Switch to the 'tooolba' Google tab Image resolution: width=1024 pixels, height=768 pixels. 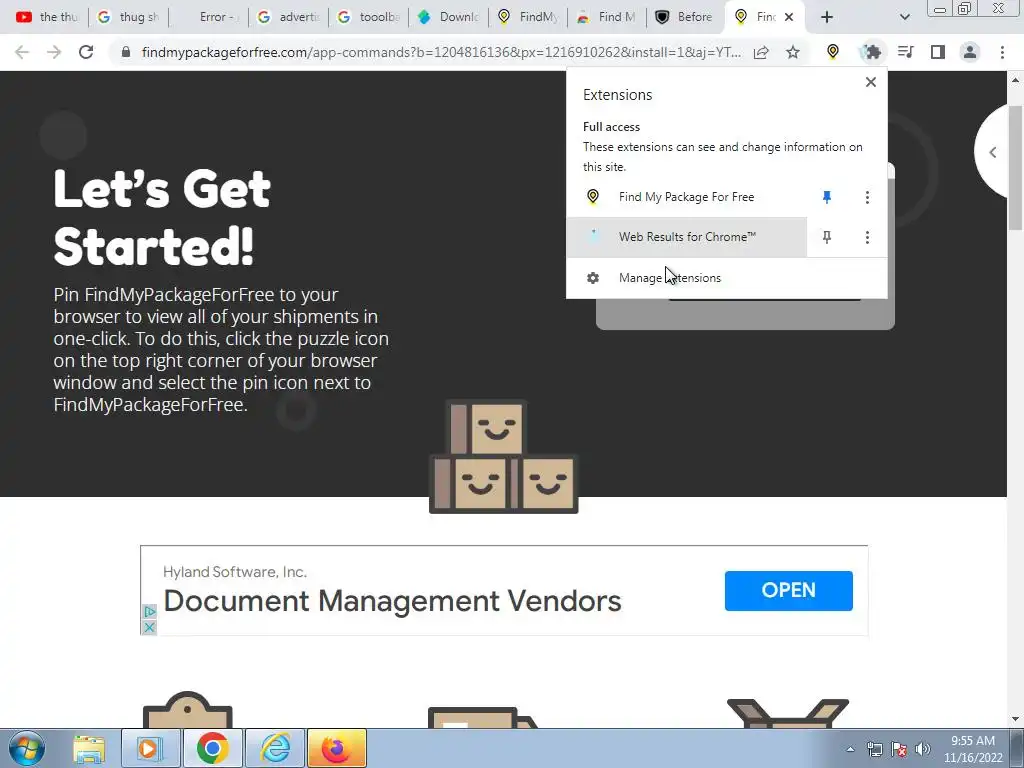coord(368,17)
